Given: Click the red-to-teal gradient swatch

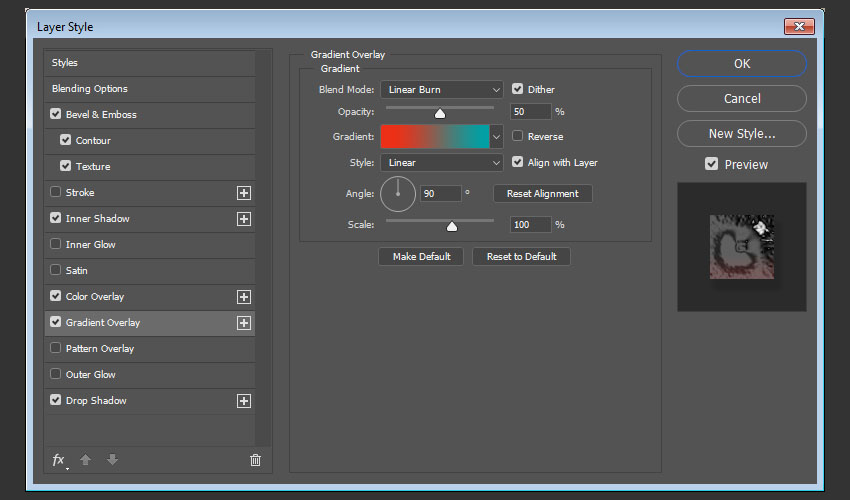Looking at the screenshot, I should pyautogui.click(x=434, y=137).
